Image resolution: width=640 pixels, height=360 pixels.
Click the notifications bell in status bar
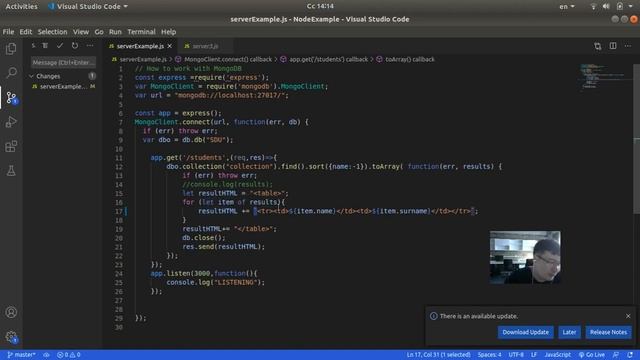coord(630,355)
